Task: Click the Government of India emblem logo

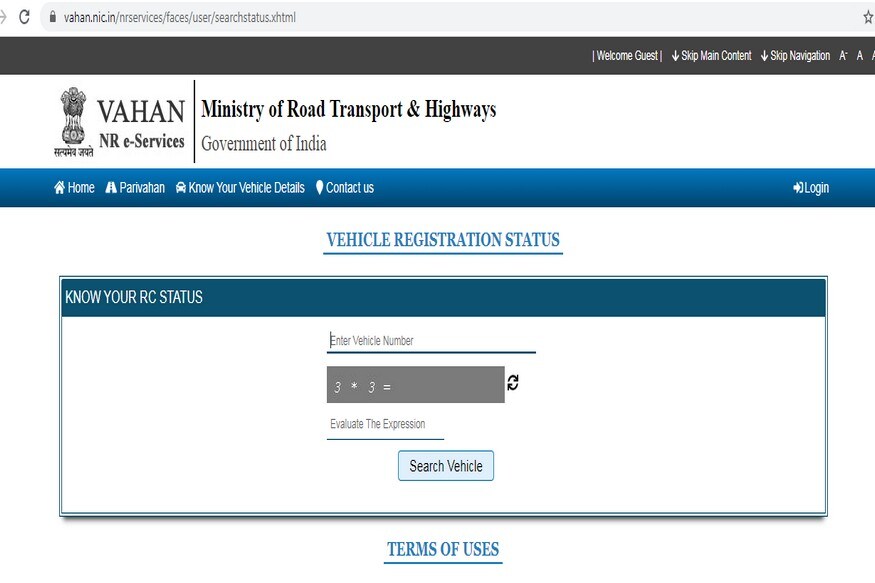Action: pyautogui.click(x=73, y=122)
